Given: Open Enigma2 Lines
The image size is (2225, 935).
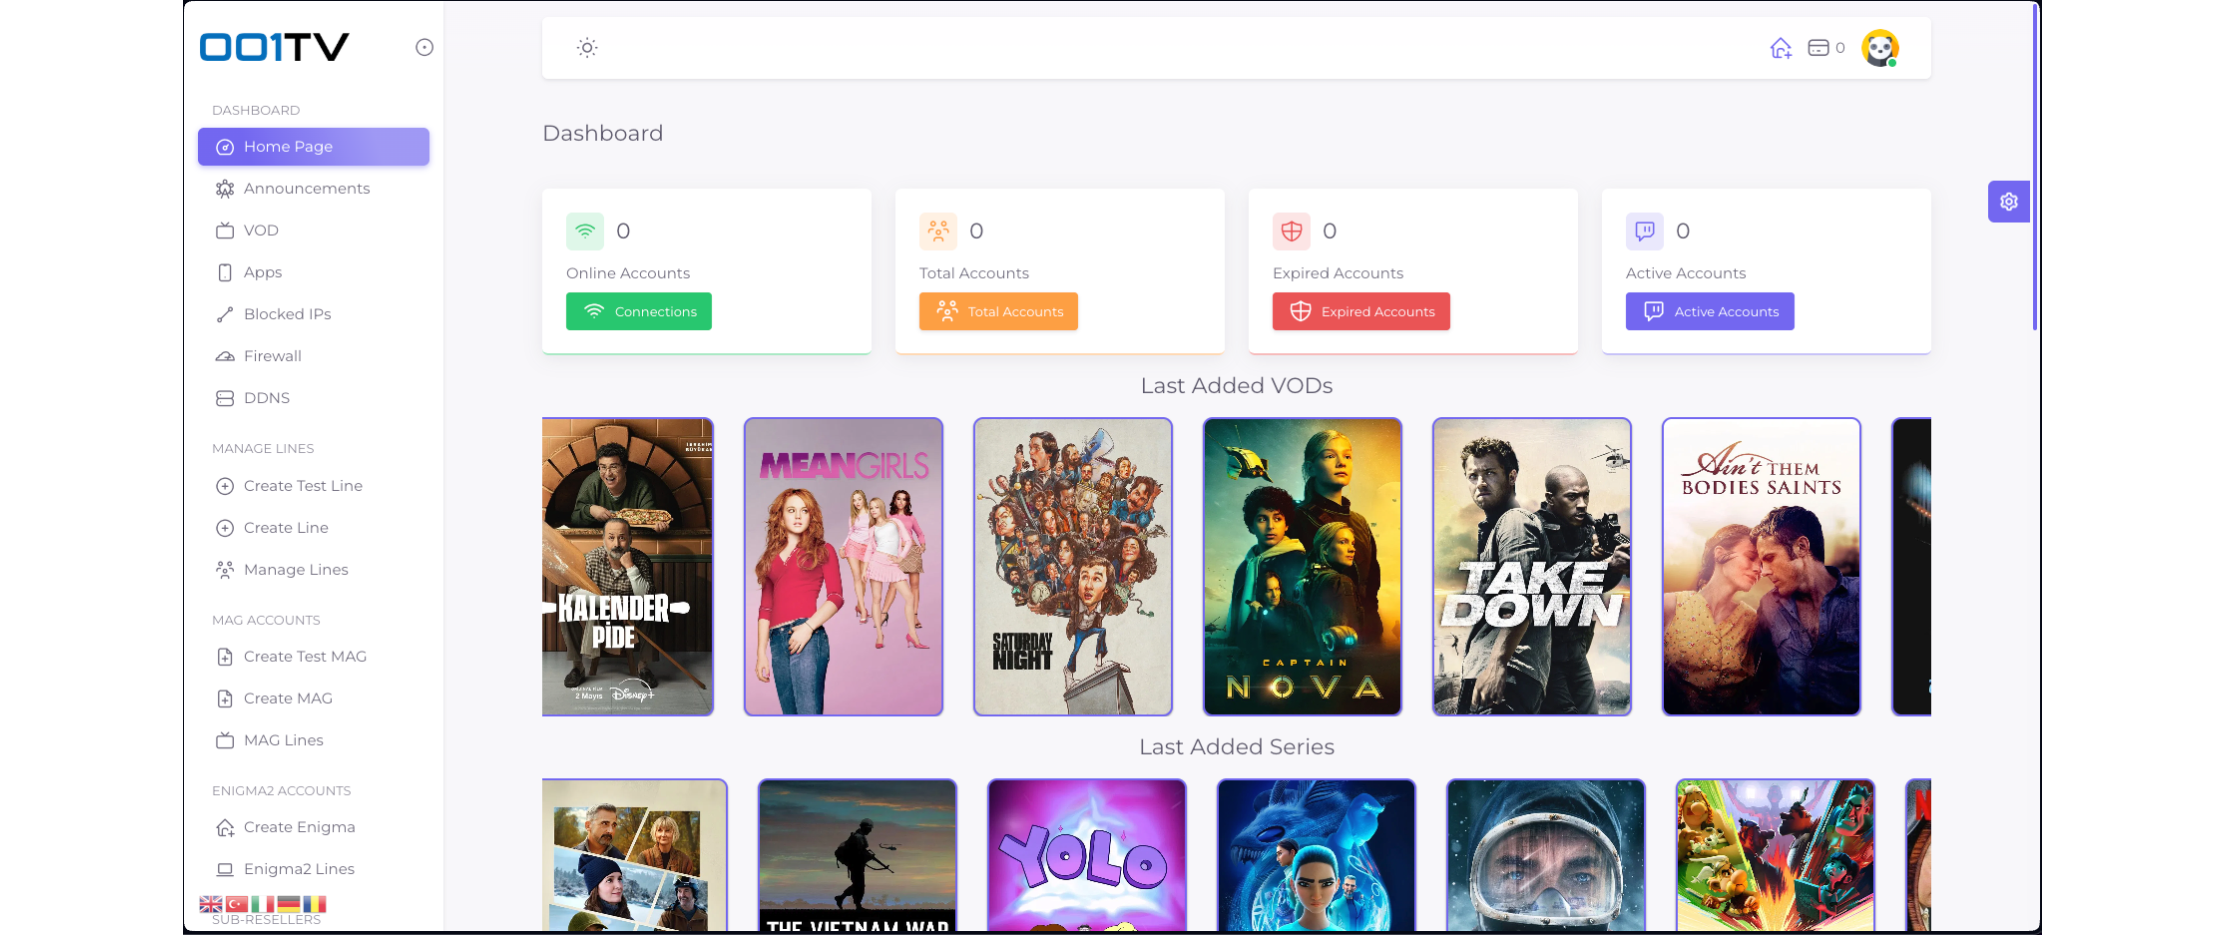Looking at the screenshot, I should [x=314, y=870].
